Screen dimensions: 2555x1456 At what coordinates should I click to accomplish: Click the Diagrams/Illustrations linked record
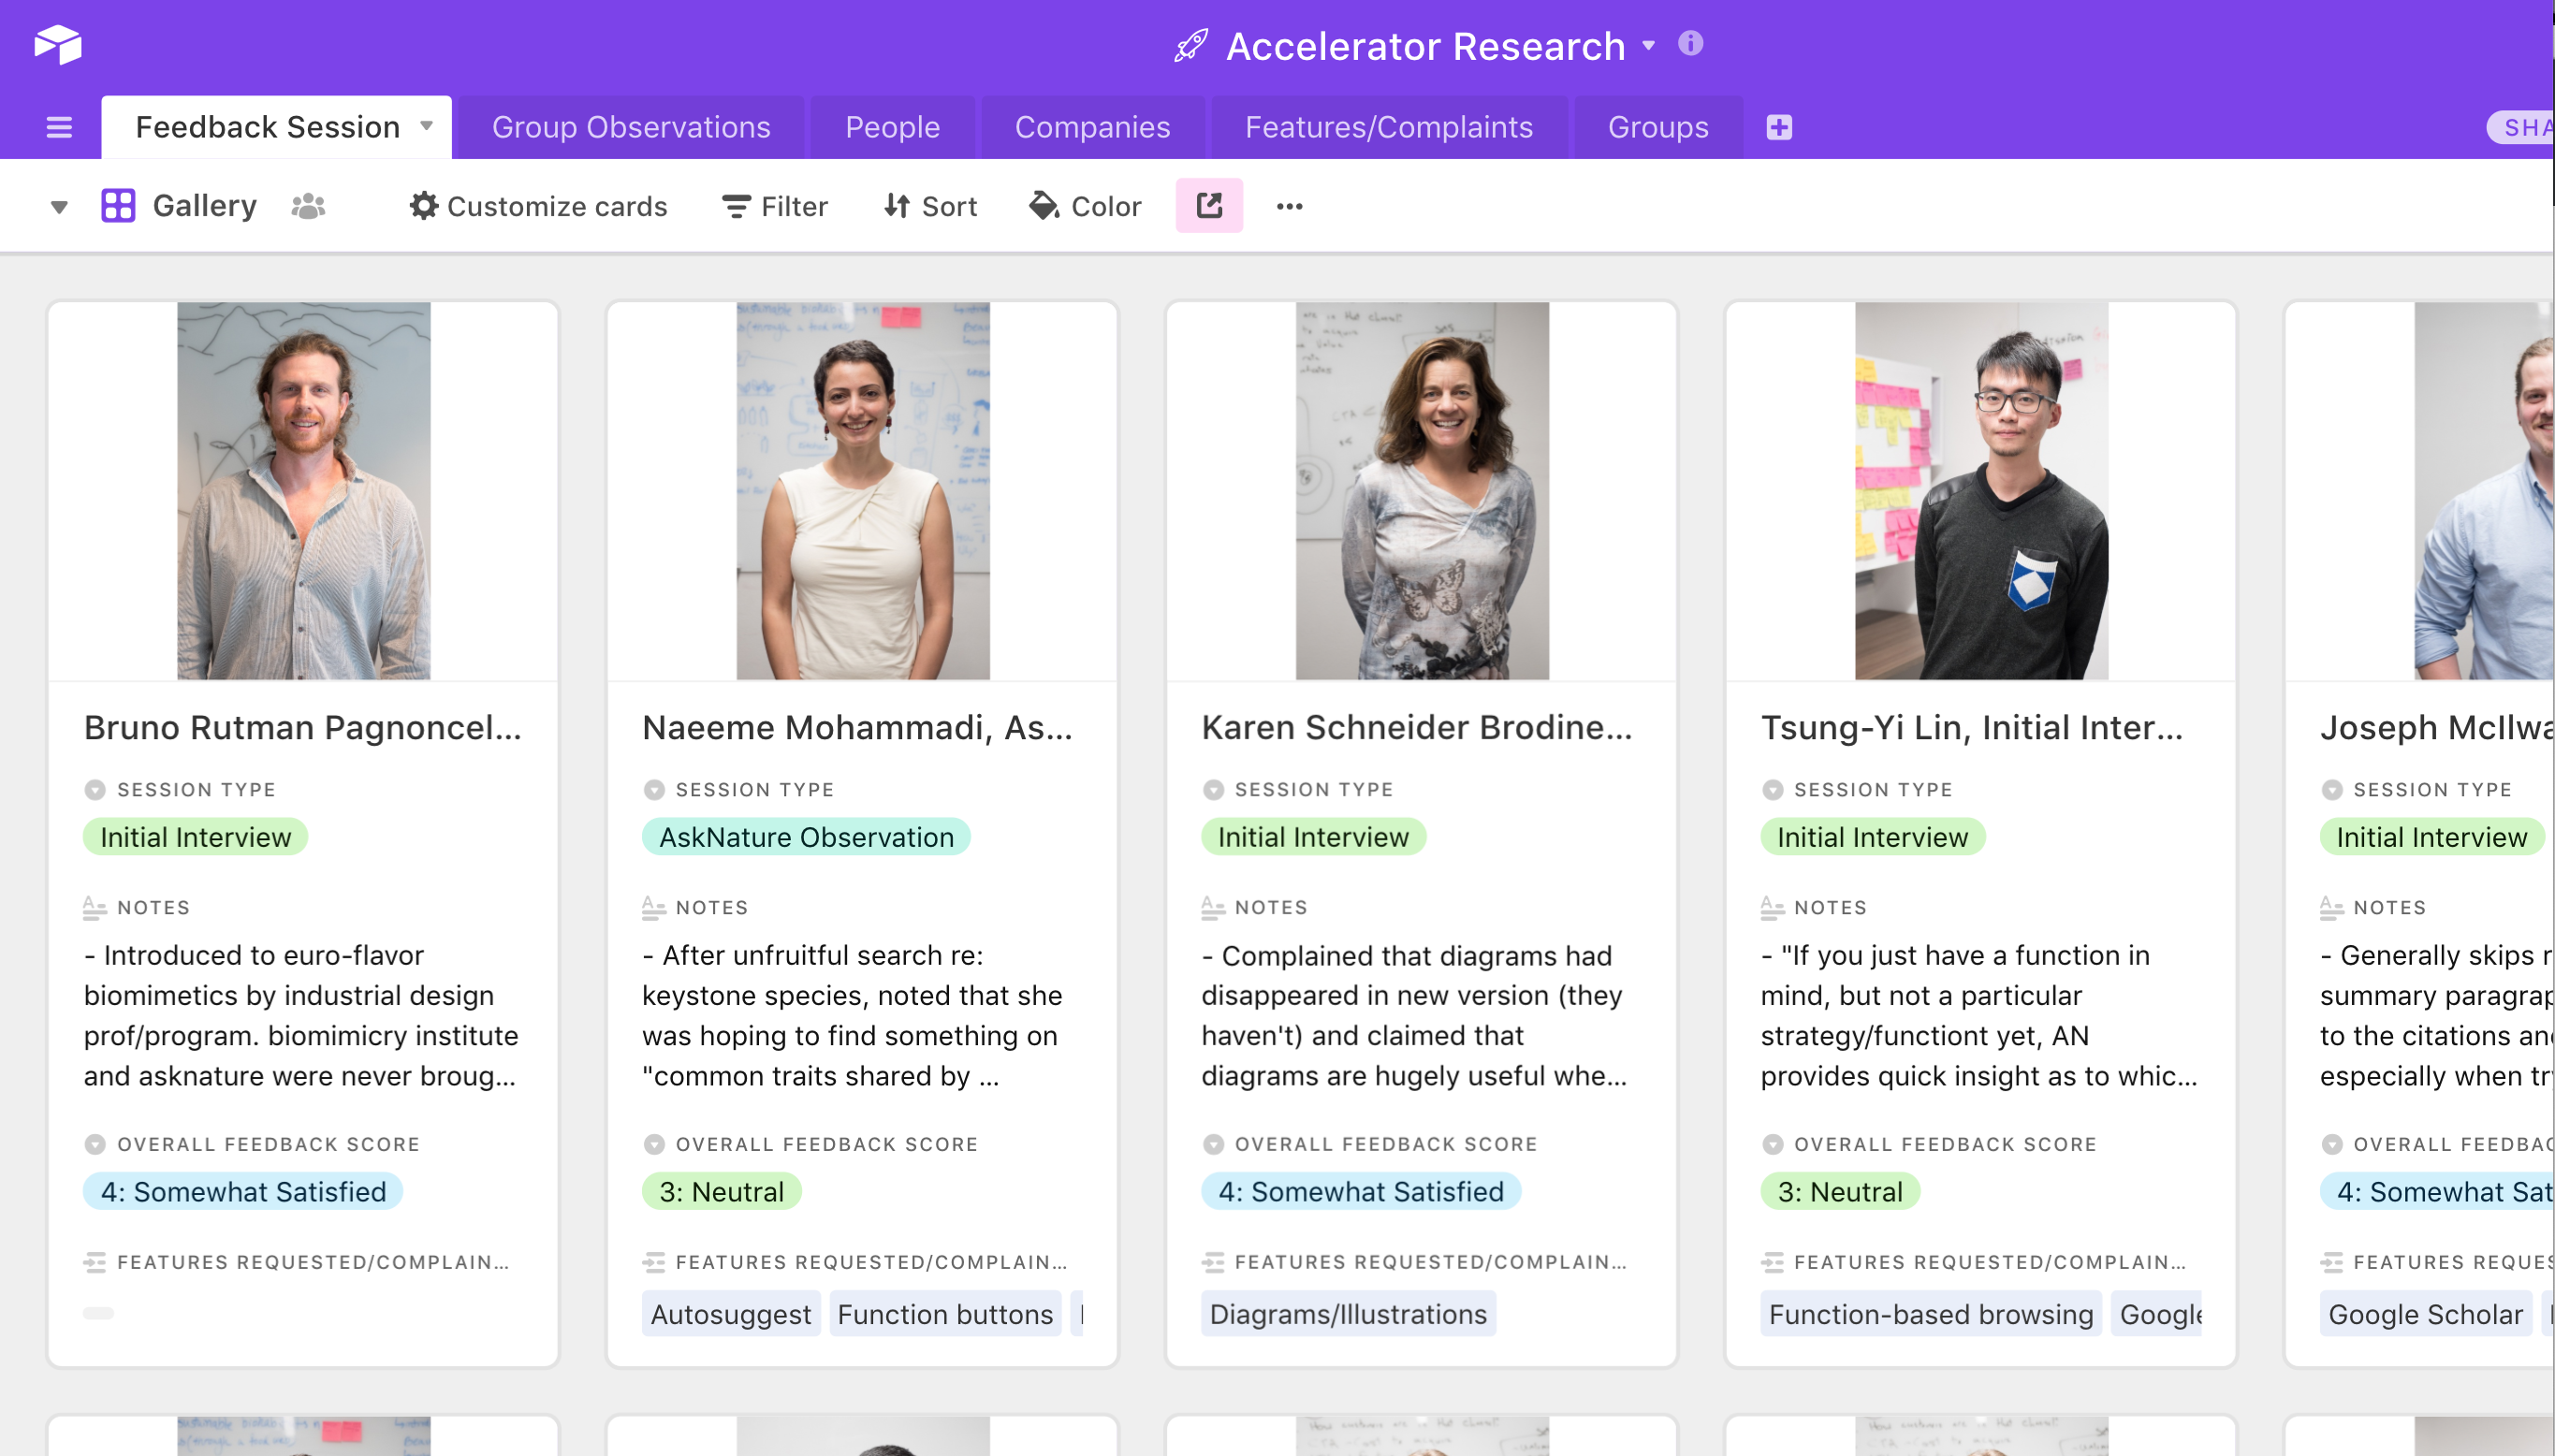tap(1347, 1314)
